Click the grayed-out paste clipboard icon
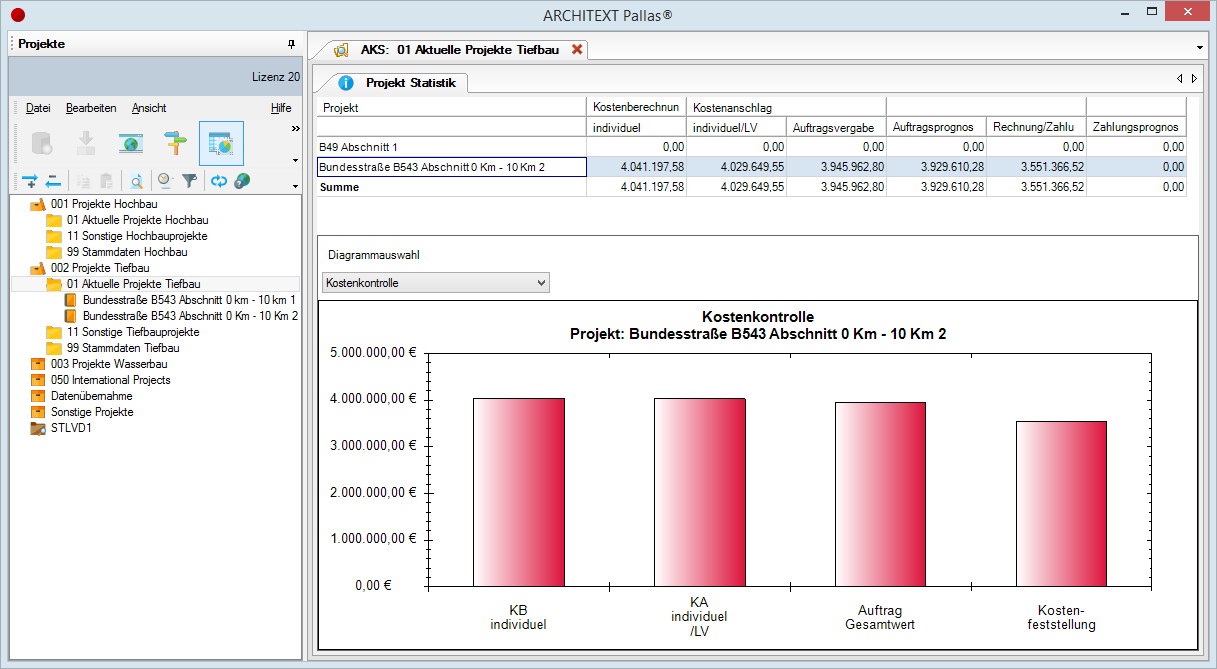Screen dimensions: 1217x669 pos(106,181)
